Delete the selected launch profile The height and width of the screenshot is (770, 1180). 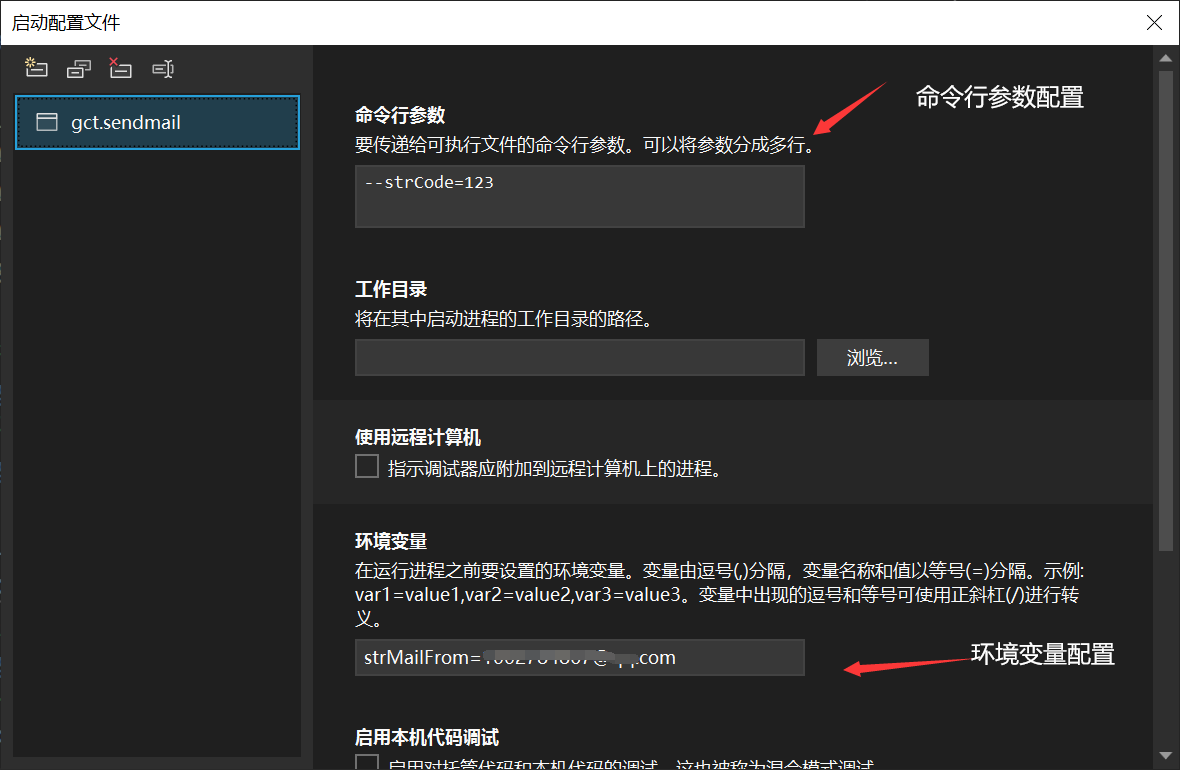120,68
